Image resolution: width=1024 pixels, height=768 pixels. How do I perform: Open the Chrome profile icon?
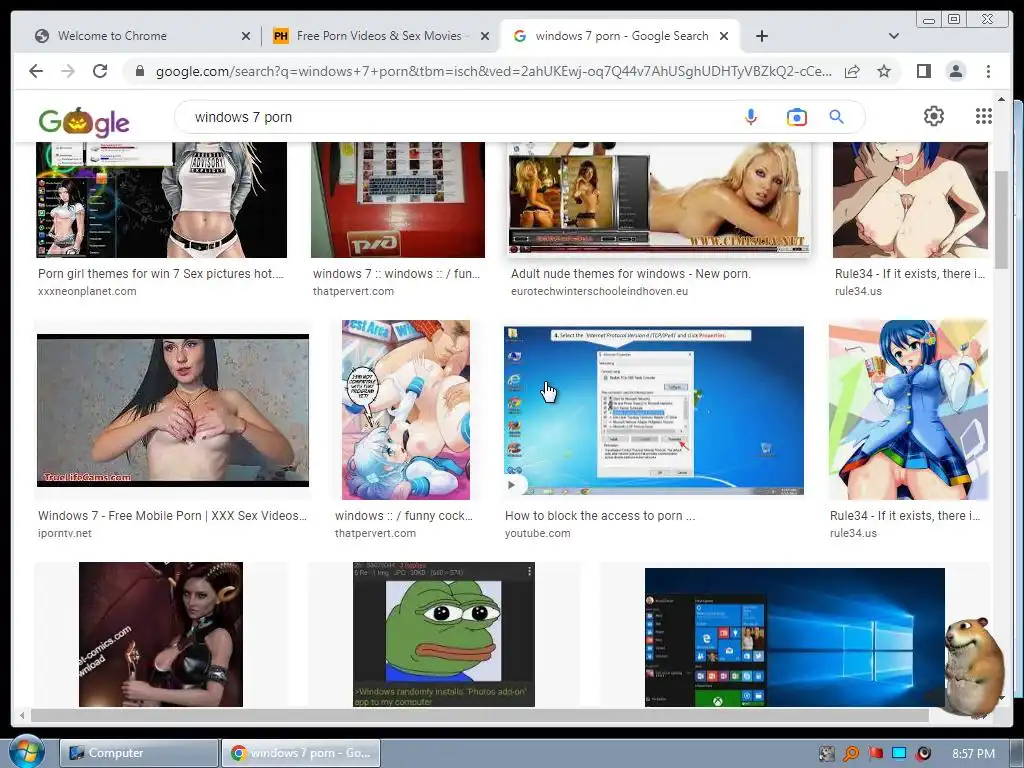[x=955, y=71]
